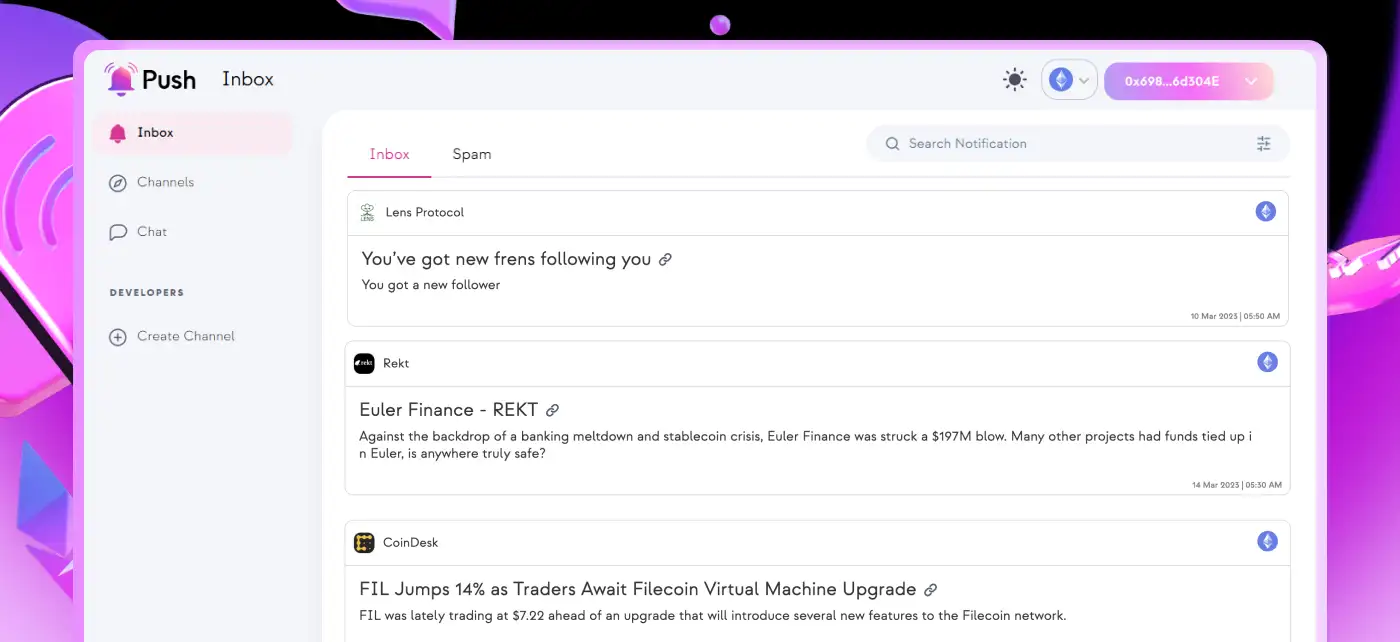Go to Channels in the sidebar

(165, 182)
